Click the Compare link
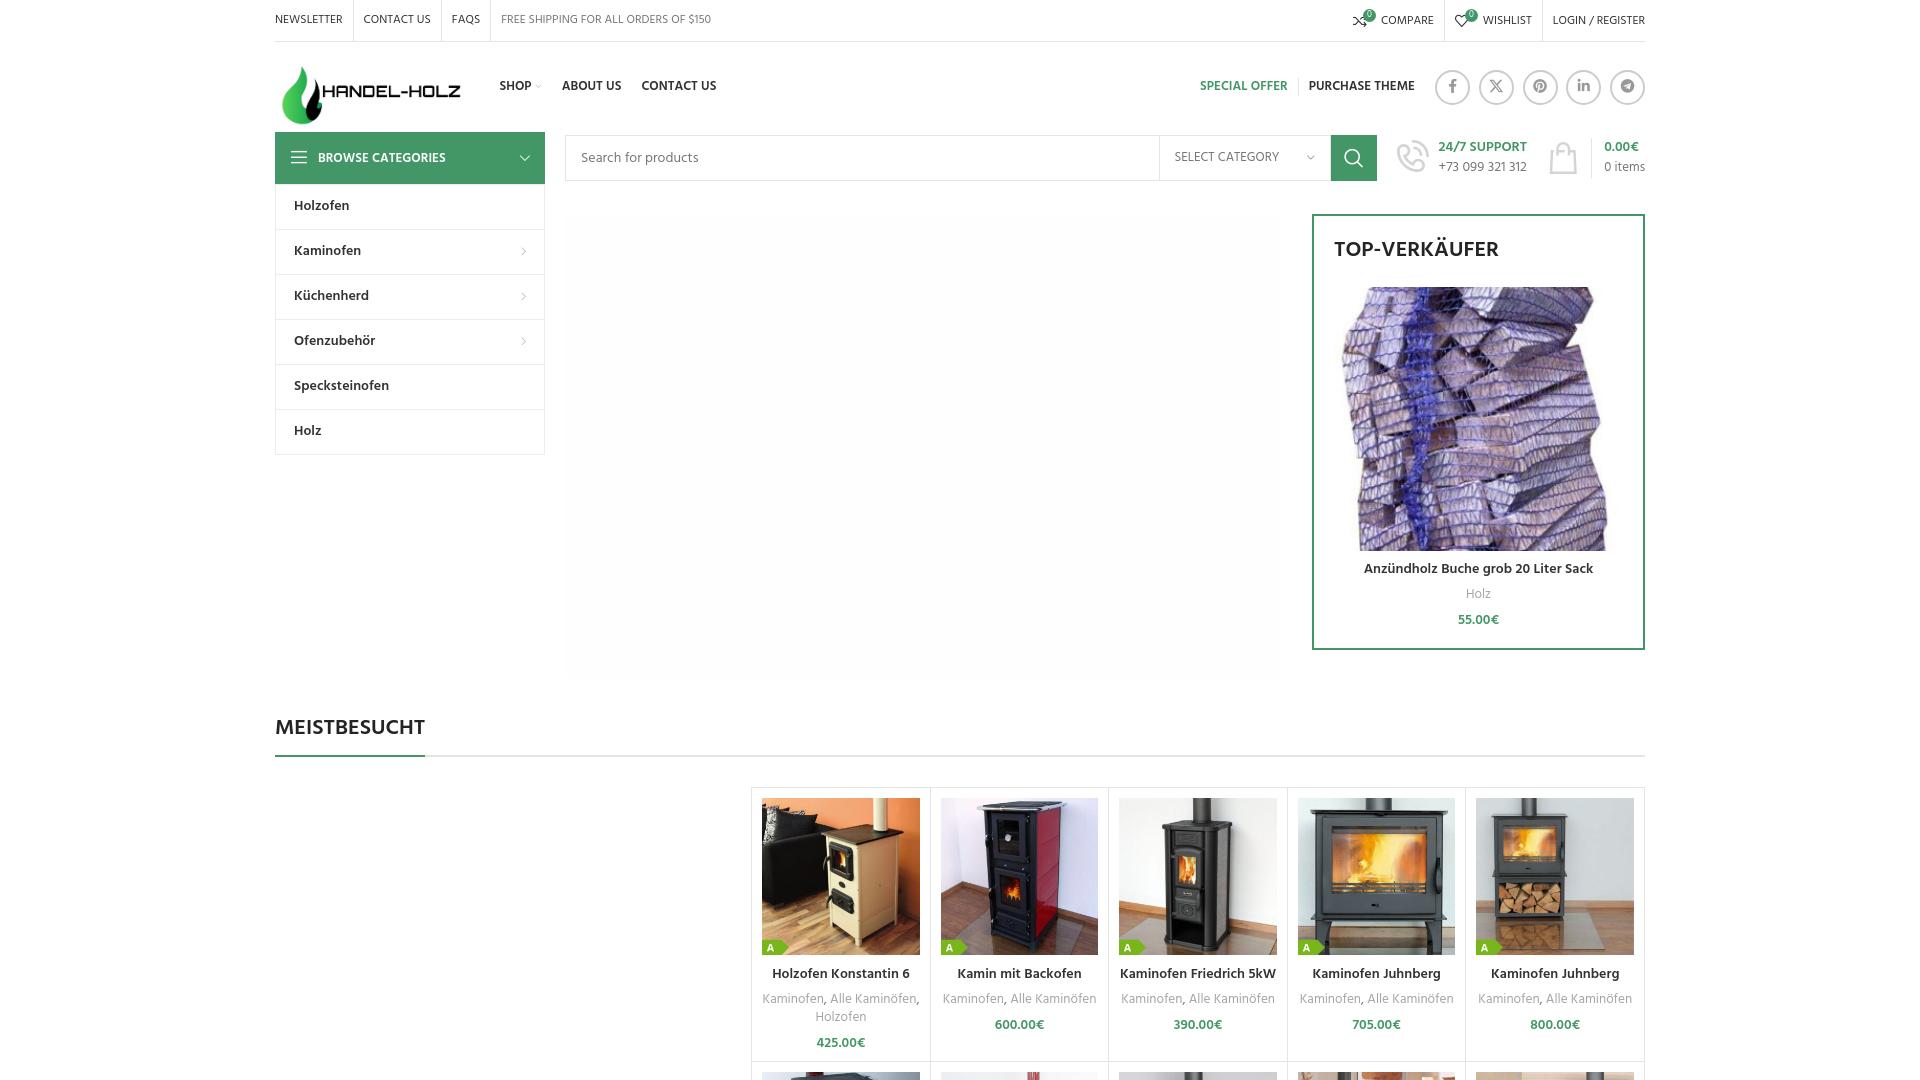The height and width of the screenshot is (1080, 1920). (x=1406, y=21)
